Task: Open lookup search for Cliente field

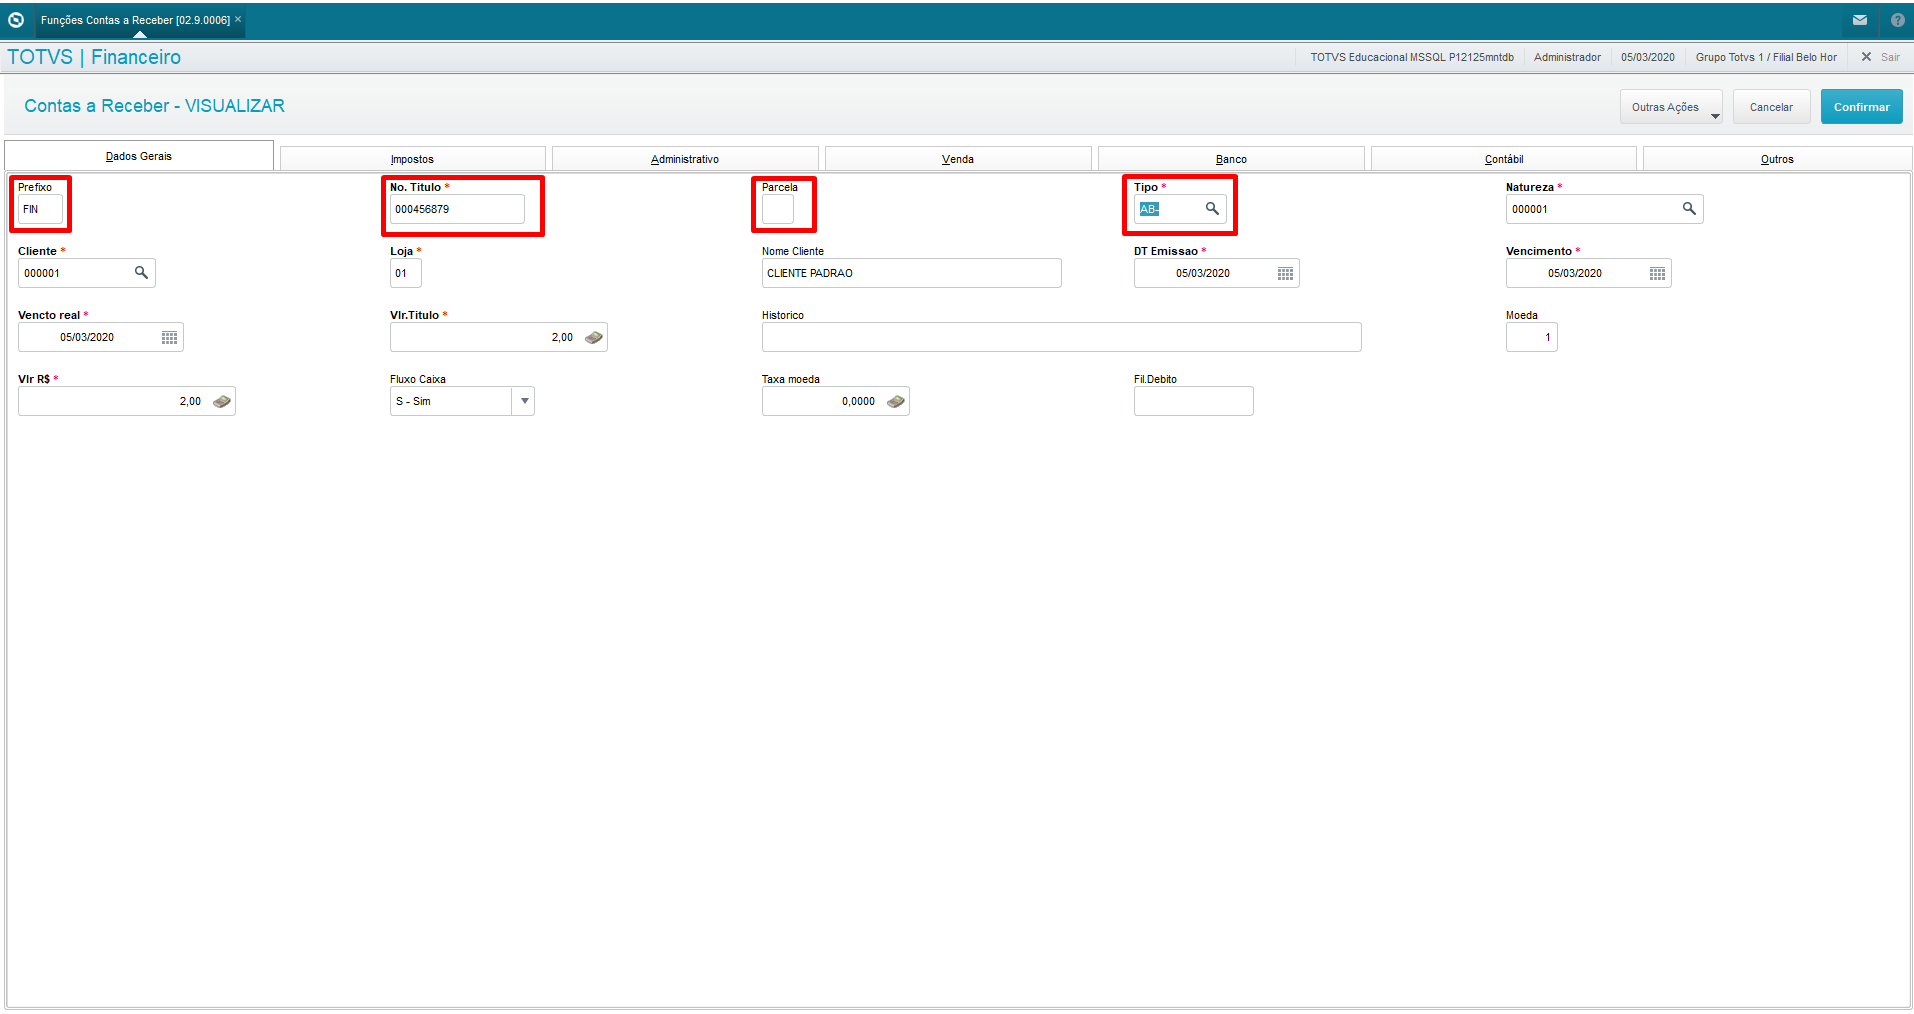Action: [x=141, y=273]
